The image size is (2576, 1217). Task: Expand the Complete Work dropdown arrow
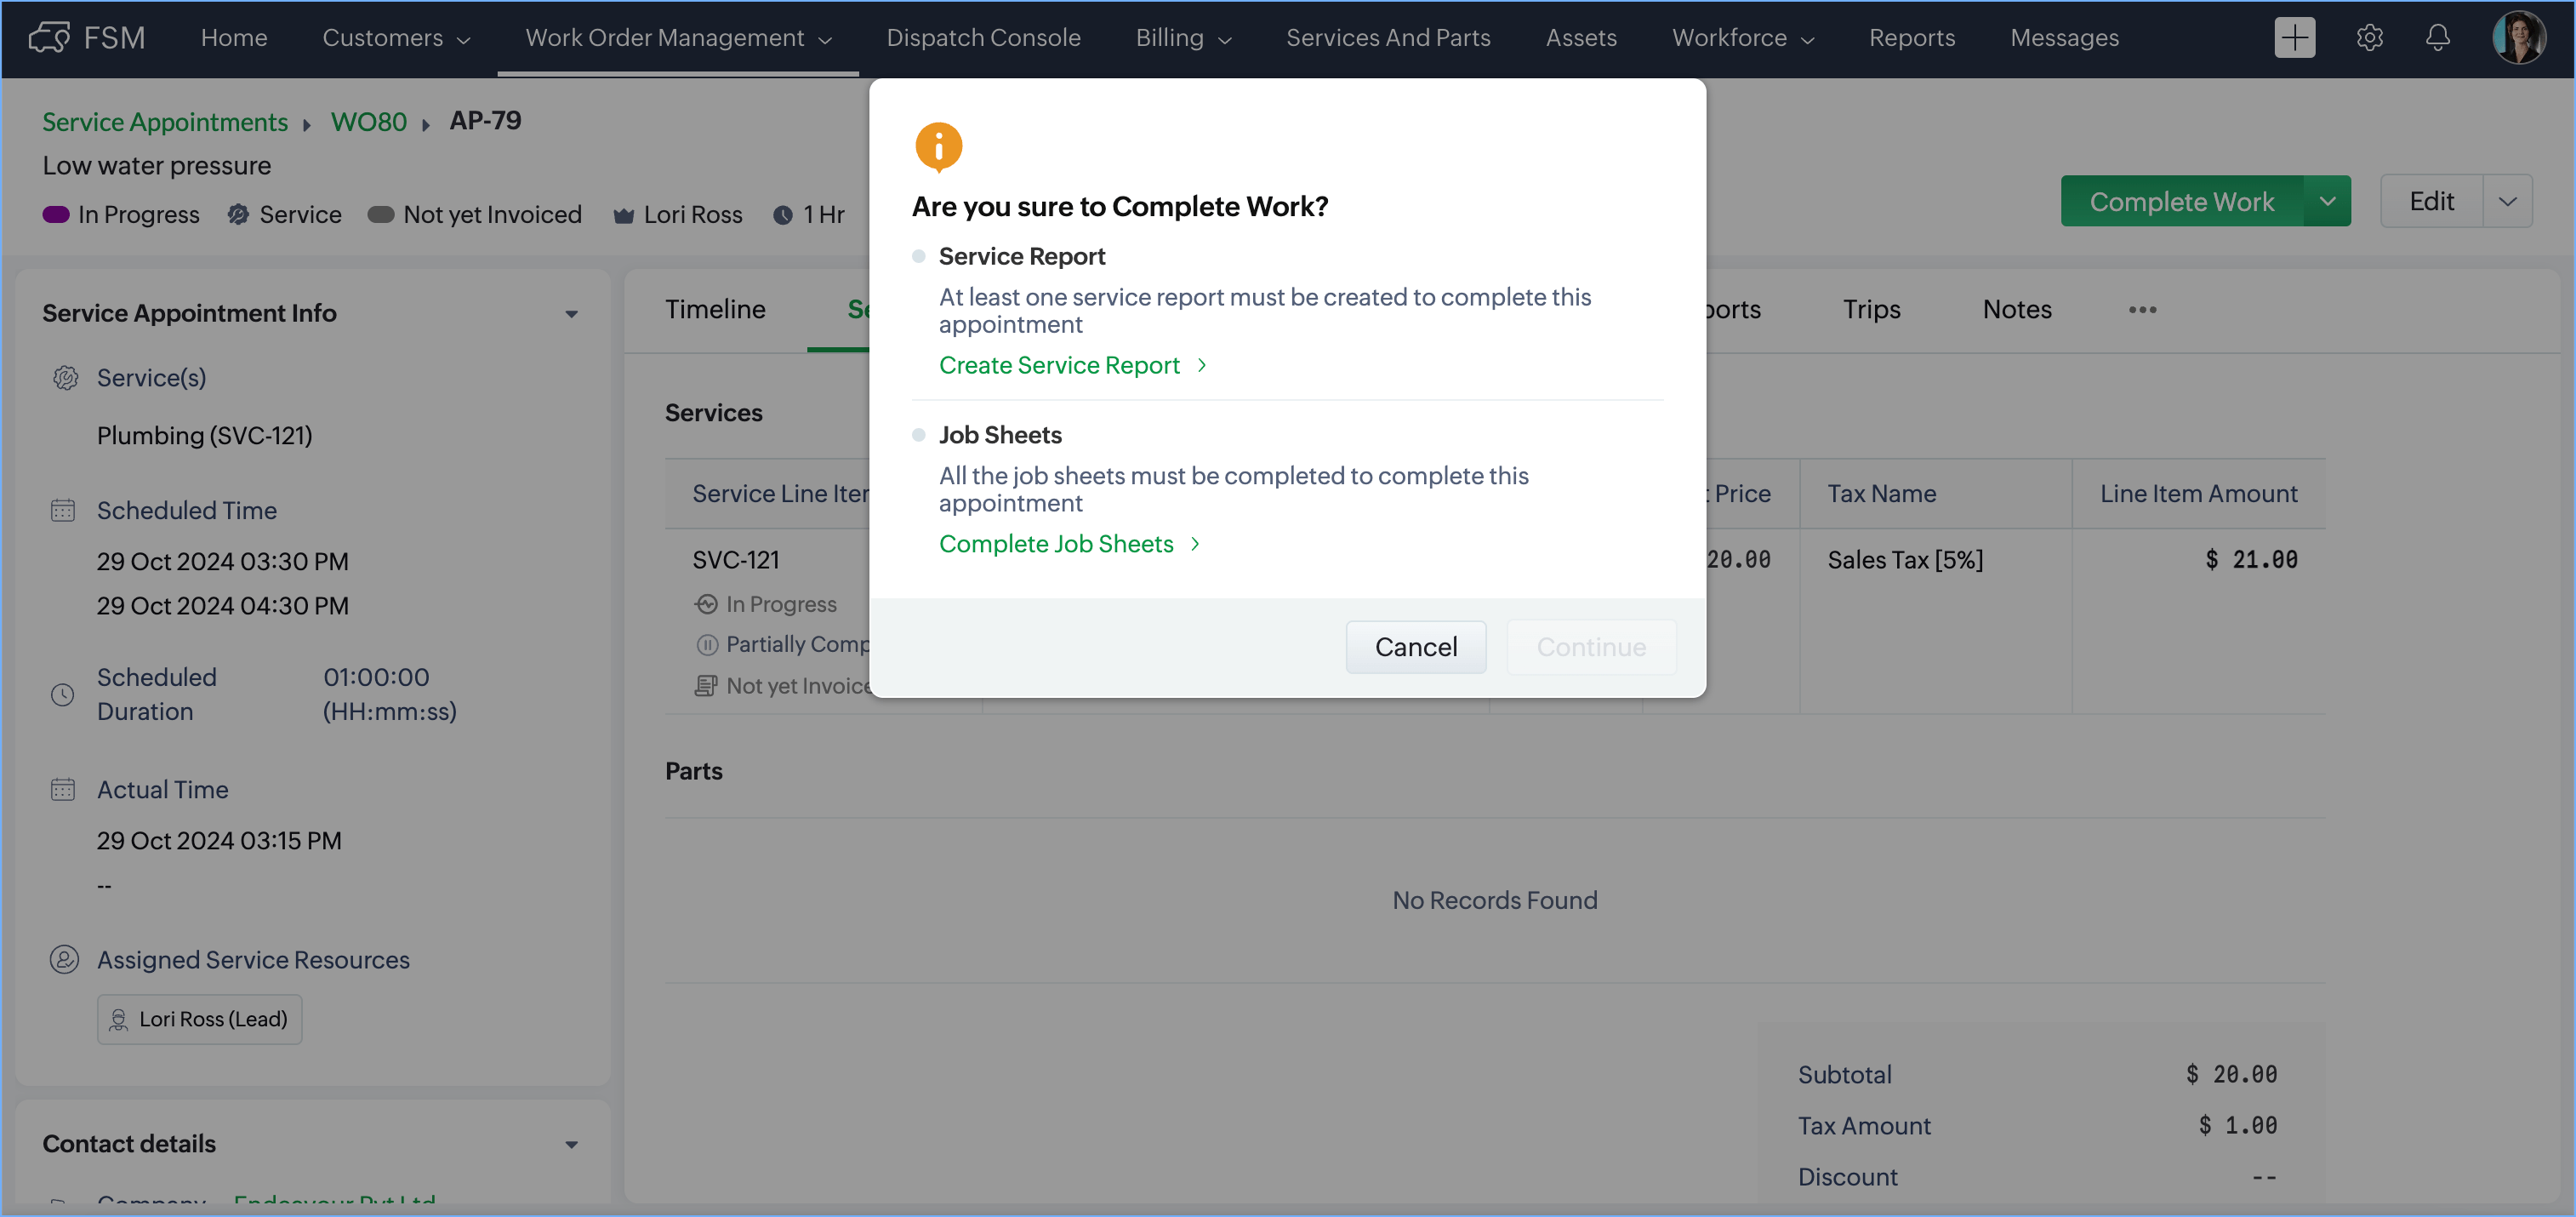[x=2327, y=201]
